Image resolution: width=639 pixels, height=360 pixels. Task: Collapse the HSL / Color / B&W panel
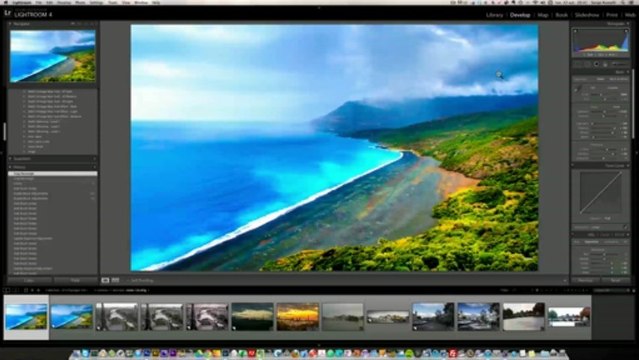click(628, 235)
